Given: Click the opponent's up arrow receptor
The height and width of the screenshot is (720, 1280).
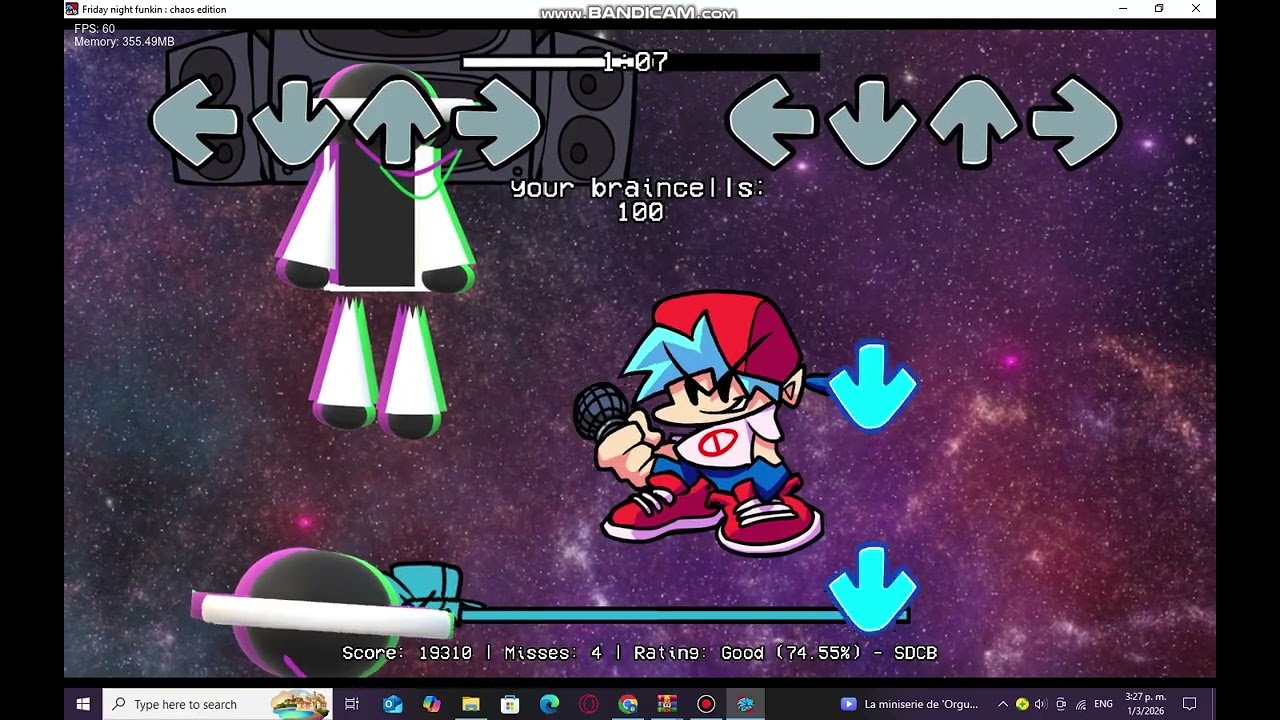Looking at the screenshot, I should click(397, 122).
